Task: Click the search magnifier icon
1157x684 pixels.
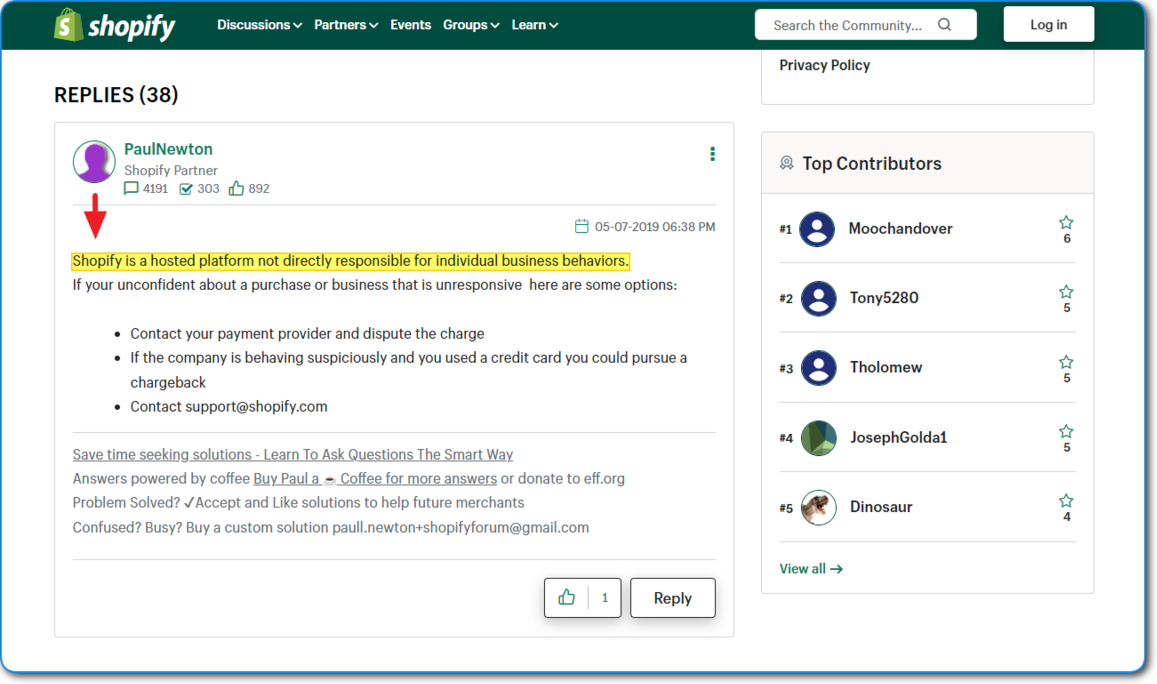Action: point(944,24)
